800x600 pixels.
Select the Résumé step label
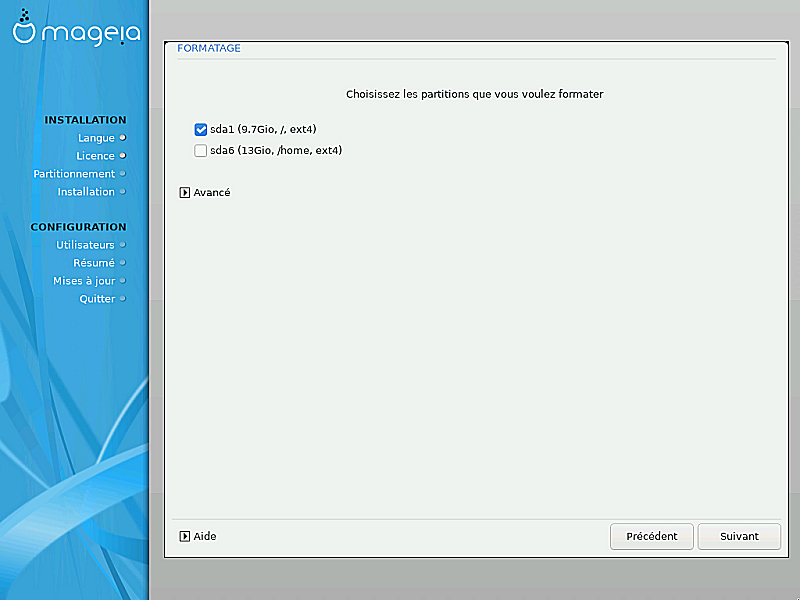(93, 263)
